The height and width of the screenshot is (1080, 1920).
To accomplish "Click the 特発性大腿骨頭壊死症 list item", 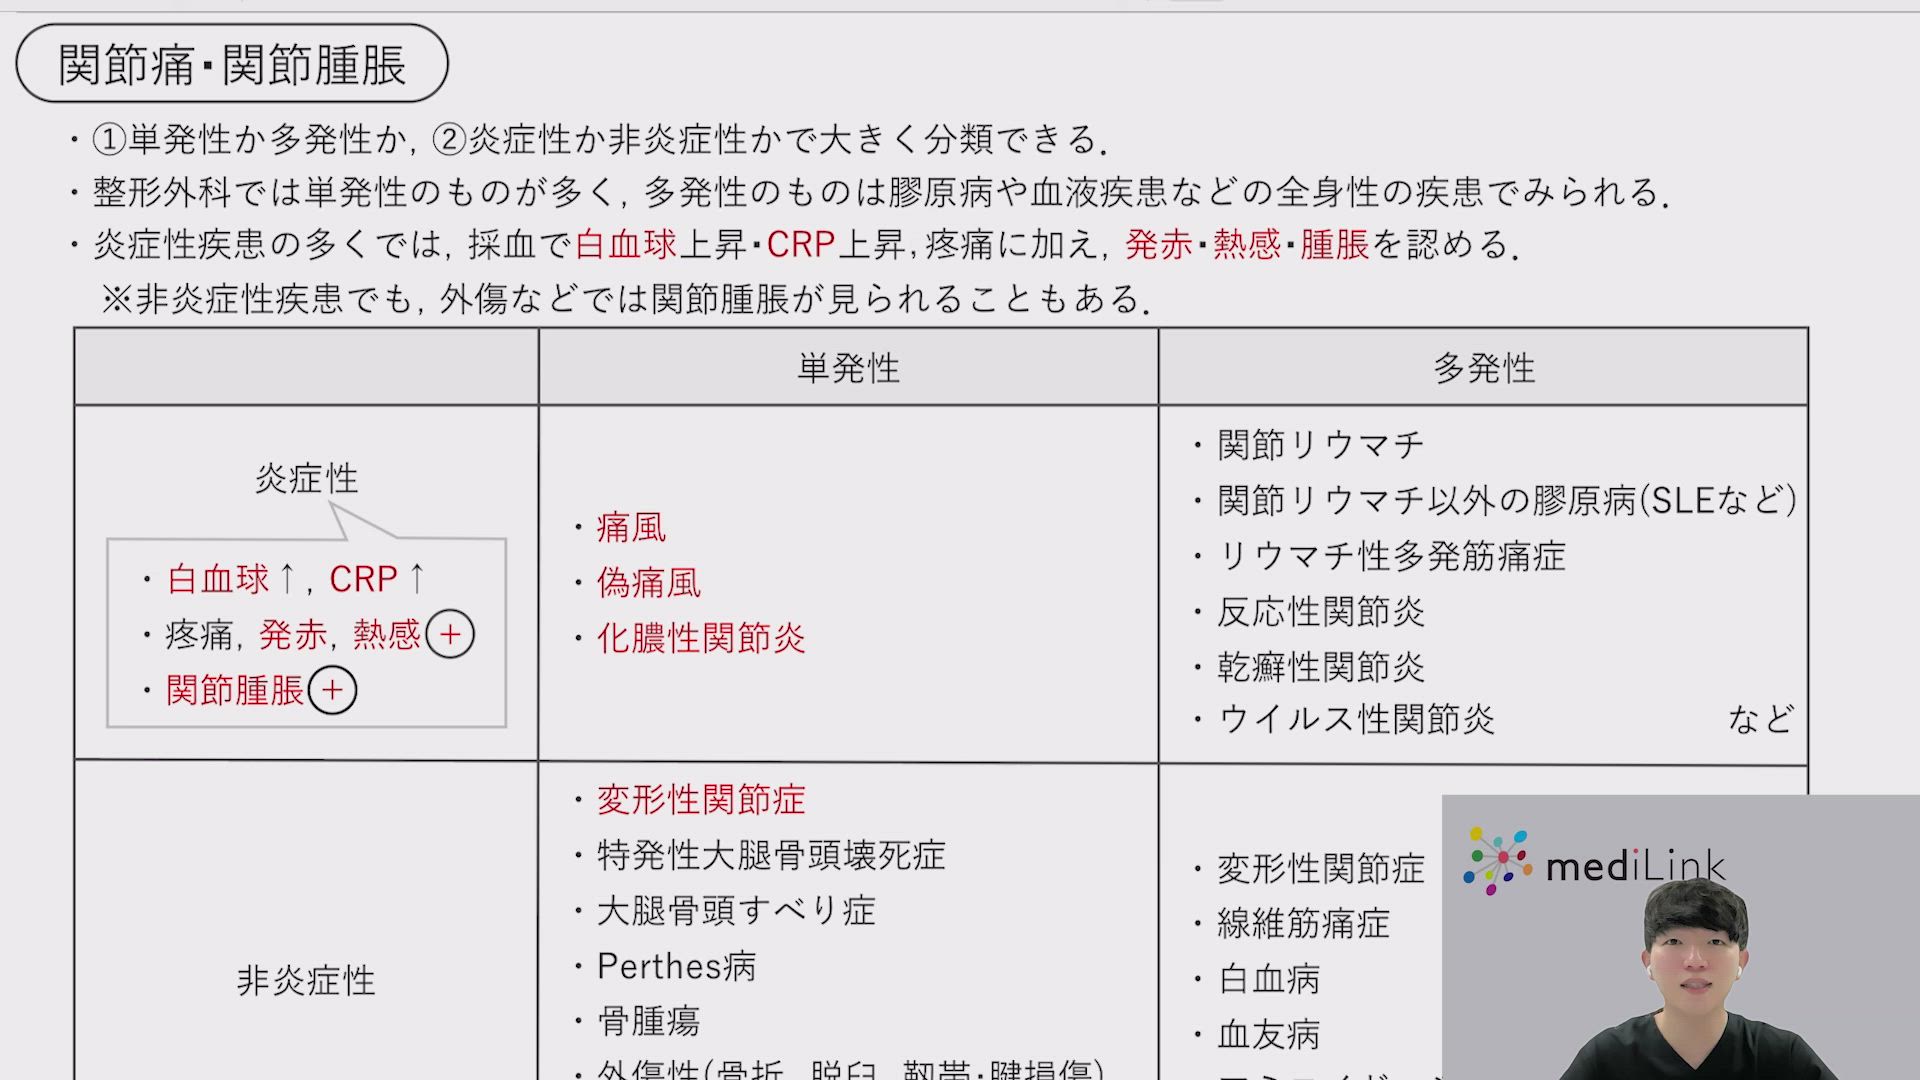I will pos(770,855).
